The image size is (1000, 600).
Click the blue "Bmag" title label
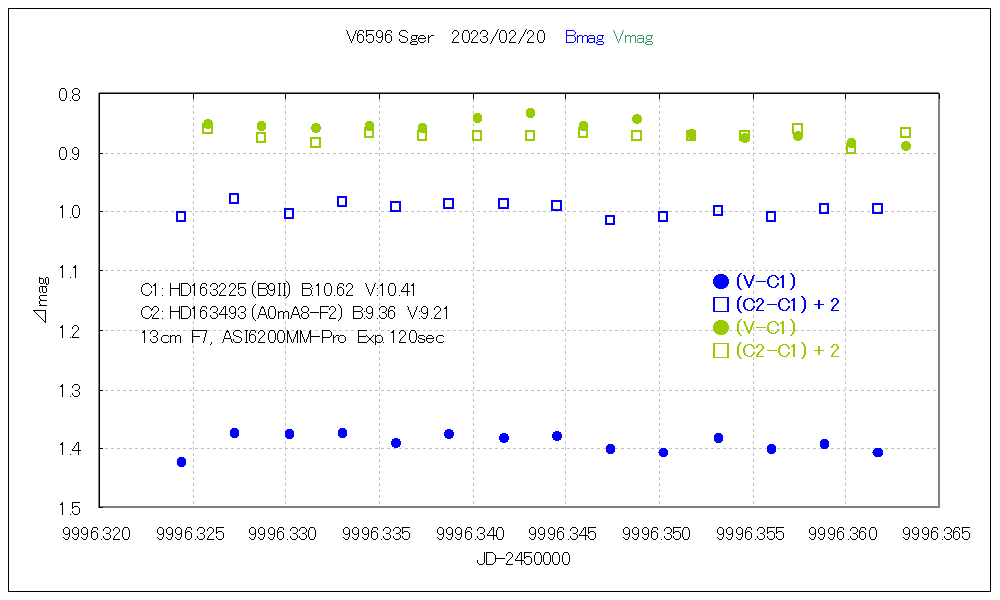click(x=584, y=38)
